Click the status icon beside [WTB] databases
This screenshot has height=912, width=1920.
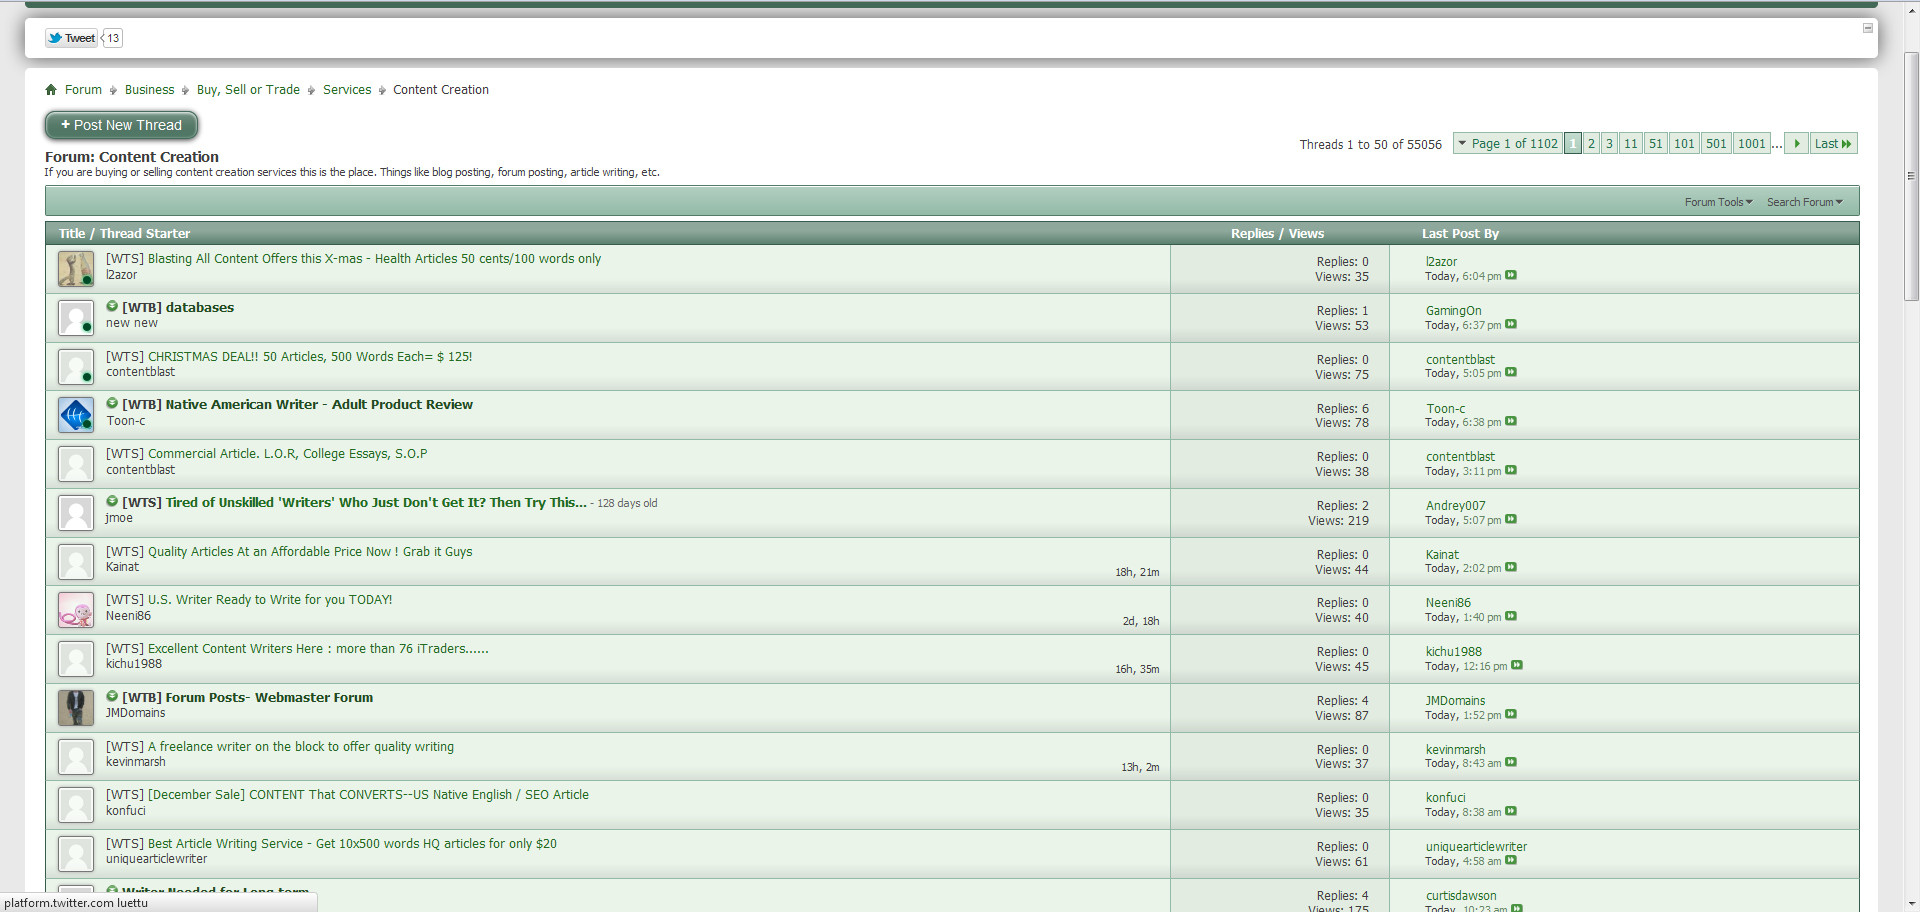click(112, 307)
